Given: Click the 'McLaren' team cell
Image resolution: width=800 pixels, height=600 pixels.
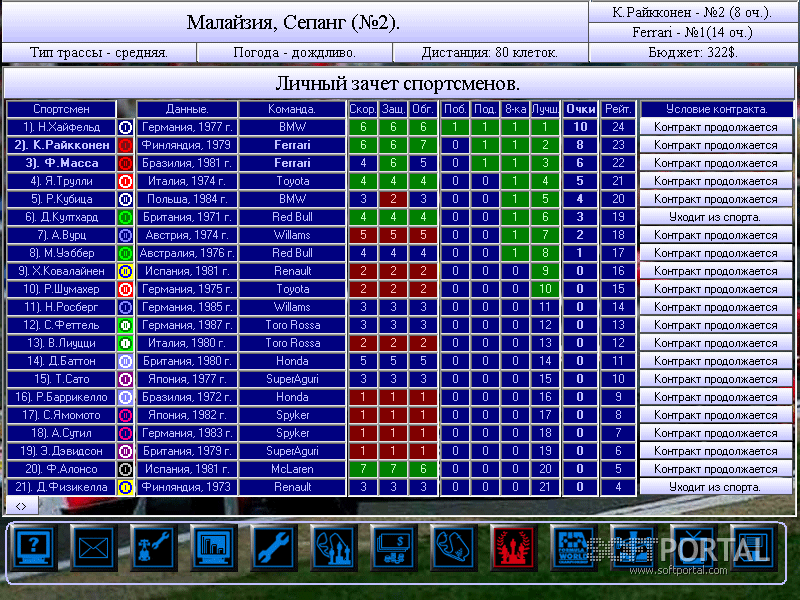Looking at the screenshot, I should [292, 469].
